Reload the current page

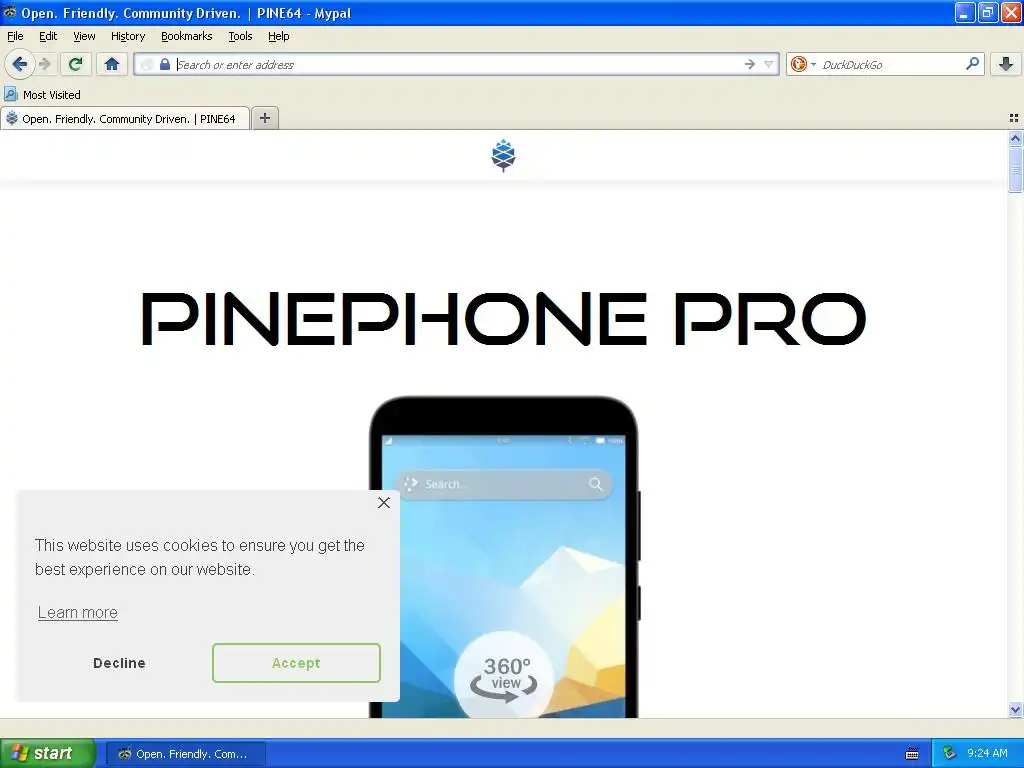coord(75,64)
